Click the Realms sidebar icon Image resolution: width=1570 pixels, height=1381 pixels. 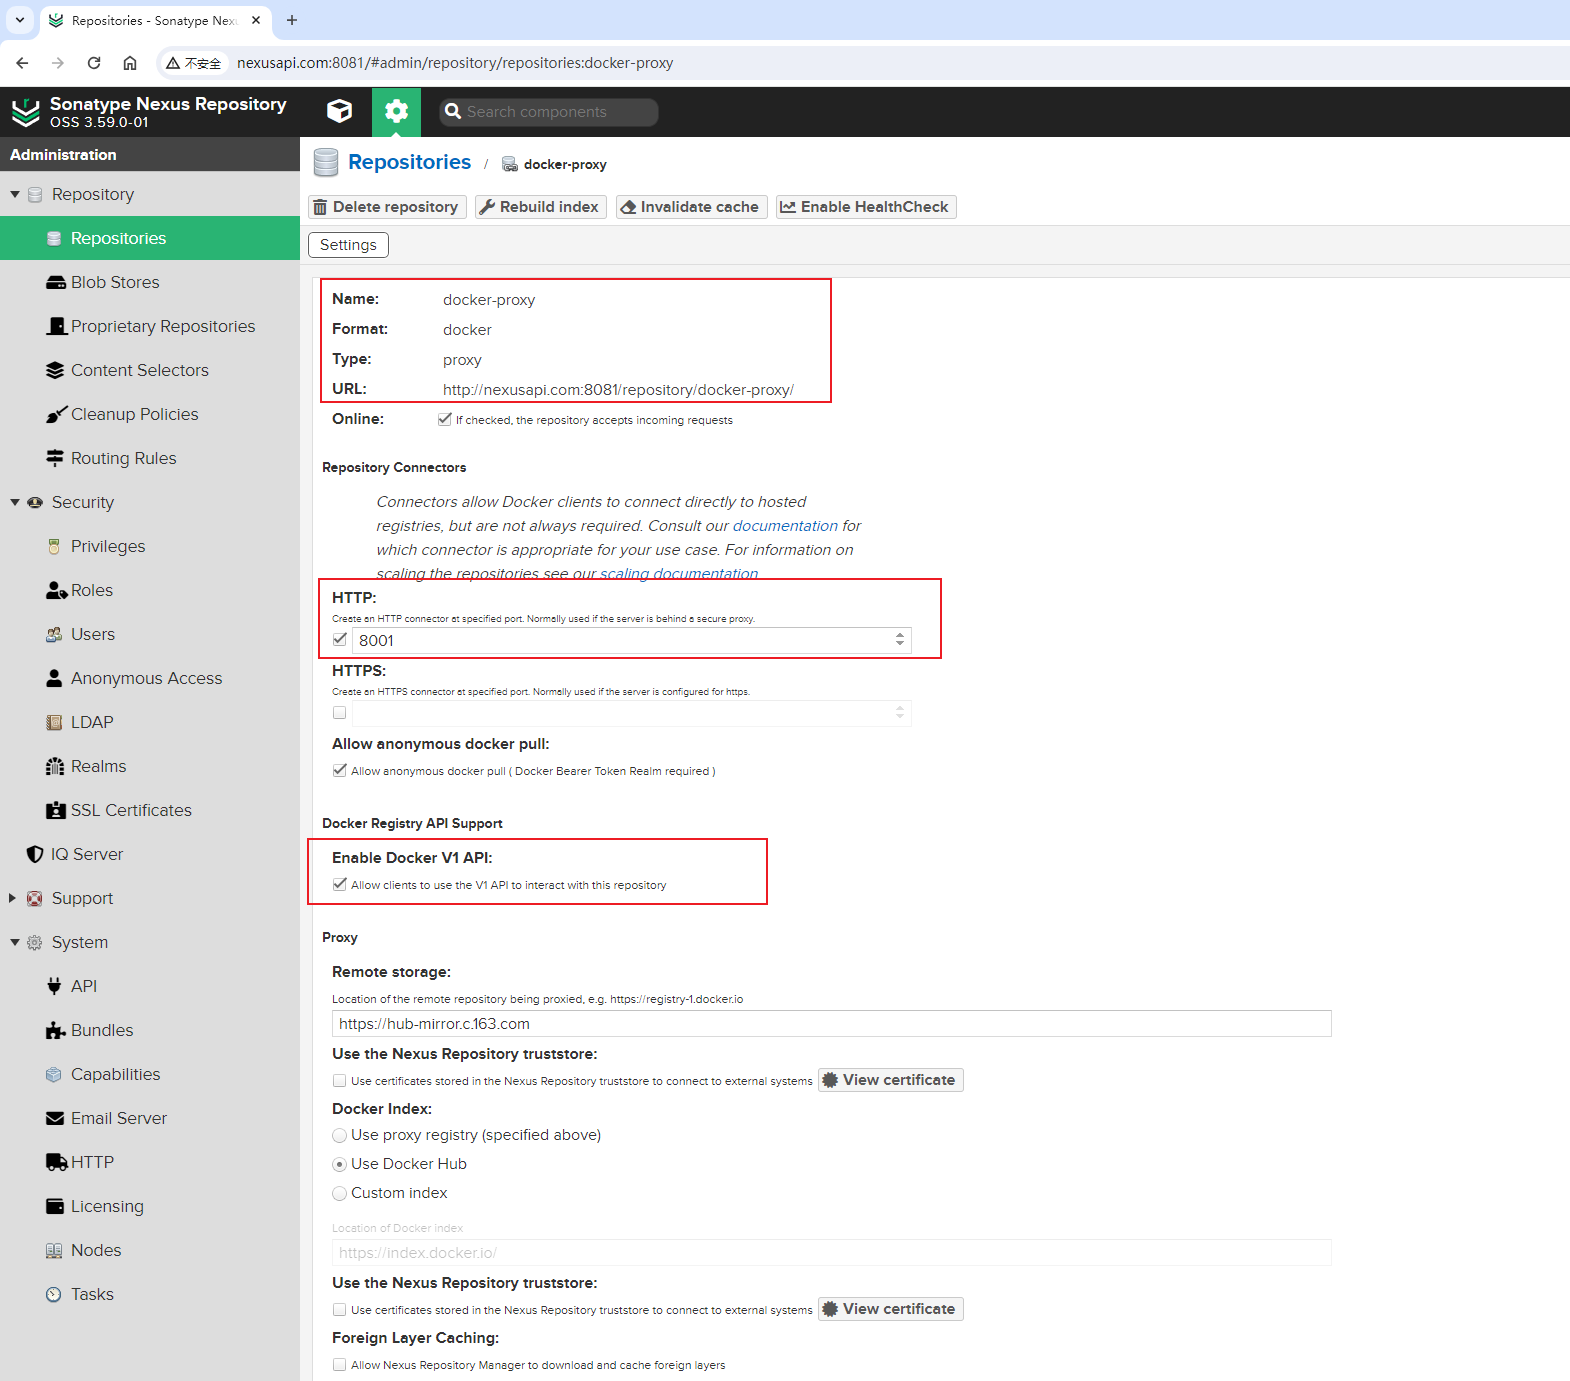pyautogui.click(x=55, y=766)
